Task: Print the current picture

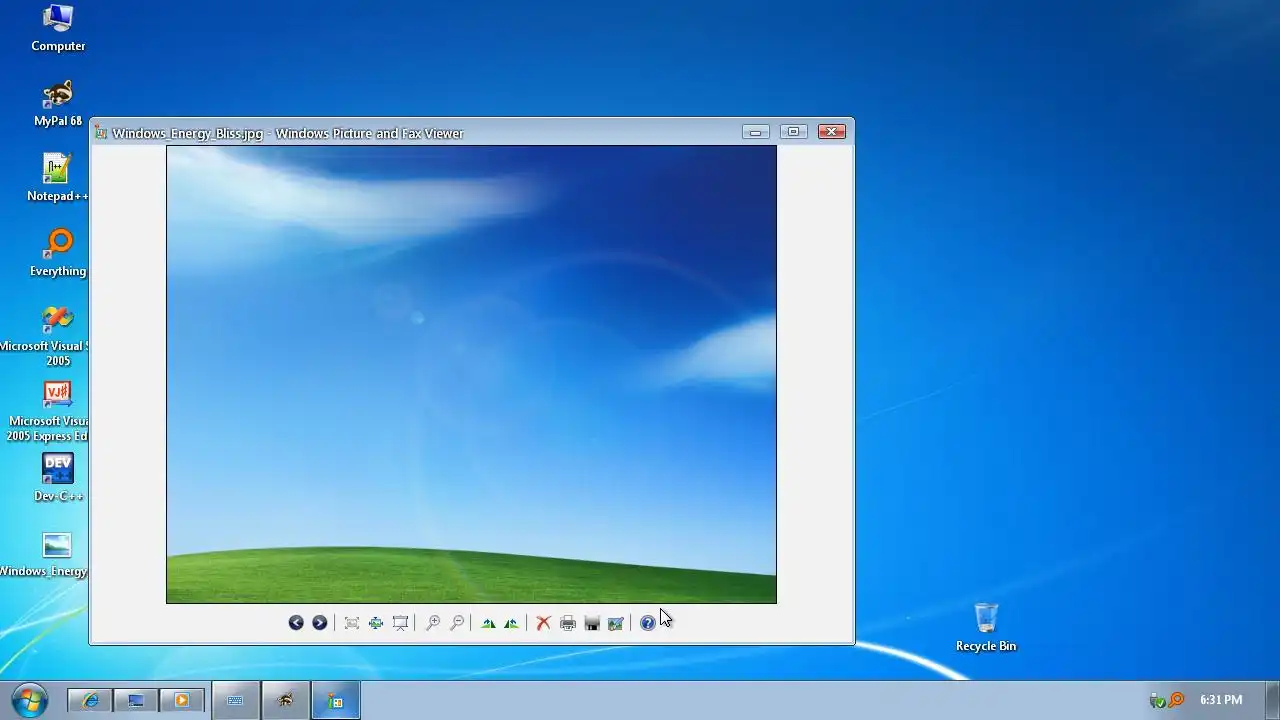Action: [568, 623]
